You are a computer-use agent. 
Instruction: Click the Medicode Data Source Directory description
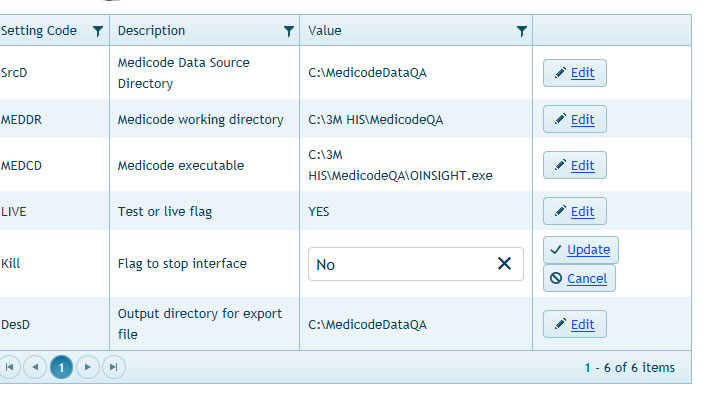point(183,73)
